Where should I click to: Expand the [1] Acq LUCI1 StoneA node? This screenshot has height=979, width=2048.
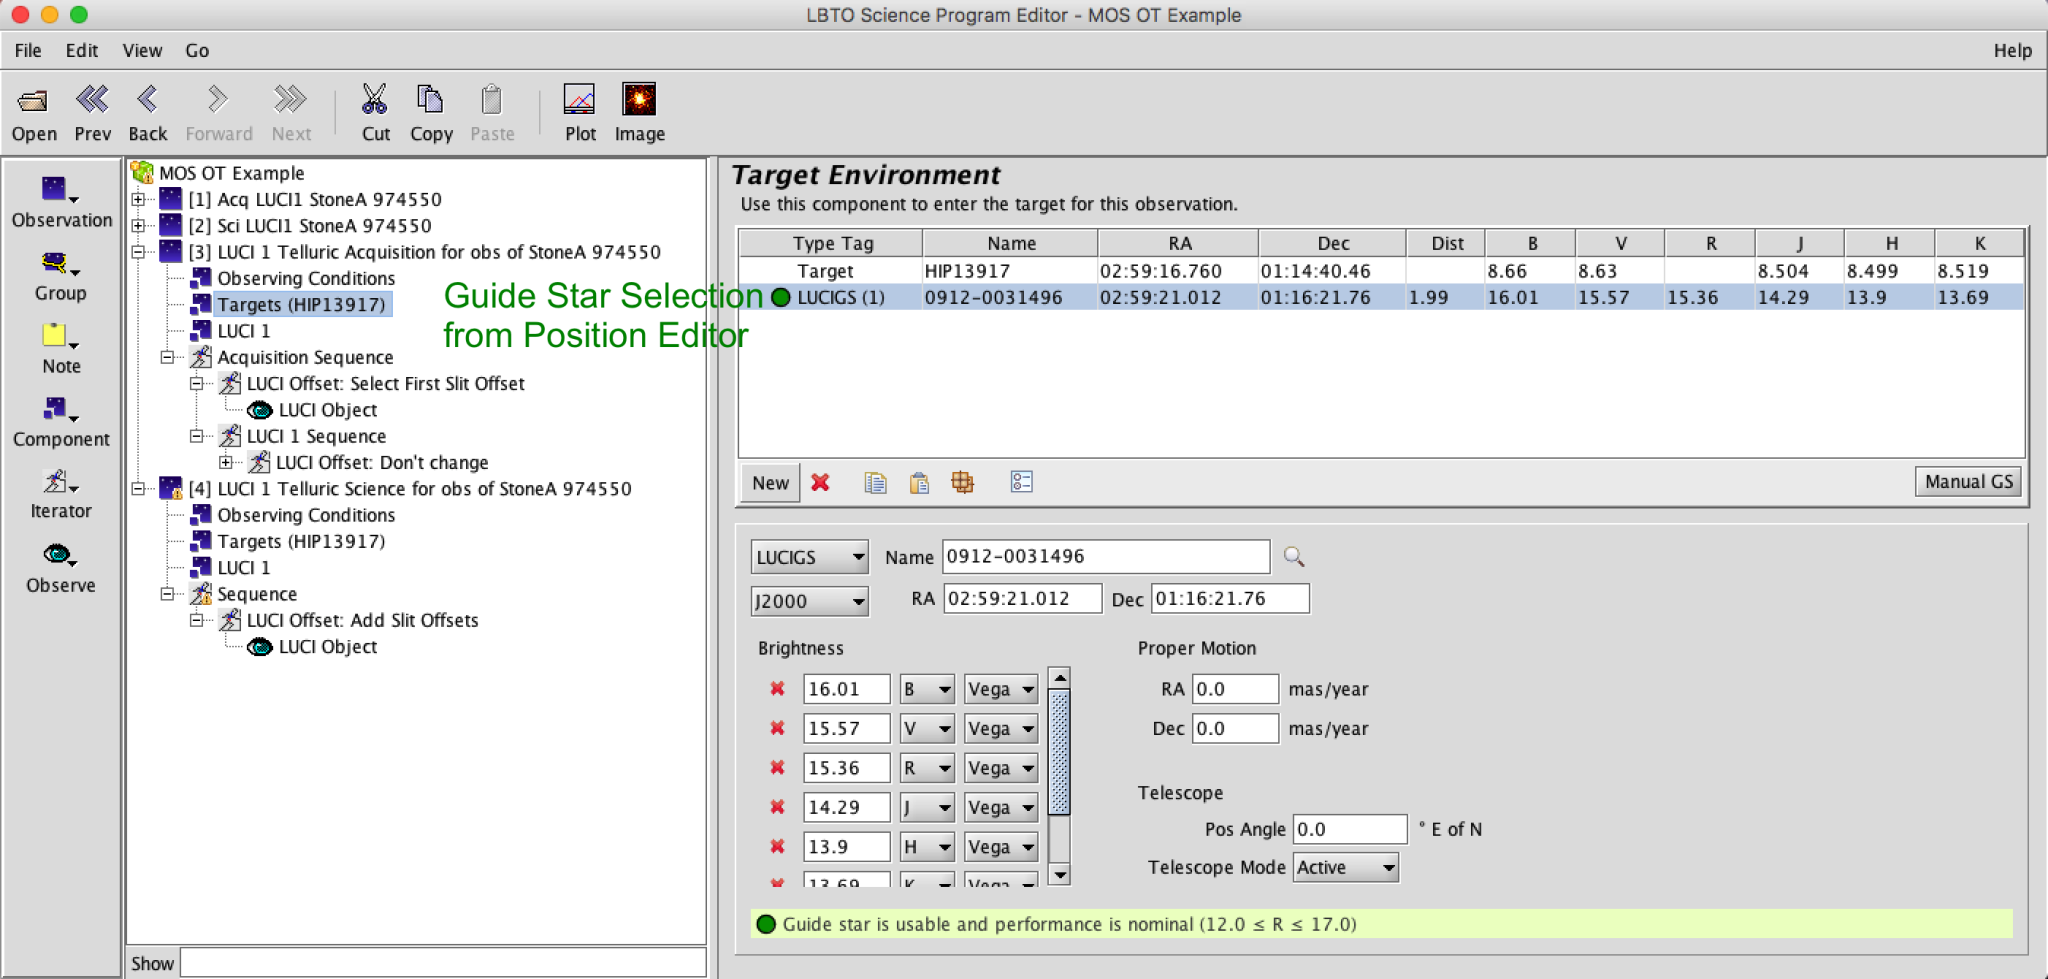pos(139,199)
